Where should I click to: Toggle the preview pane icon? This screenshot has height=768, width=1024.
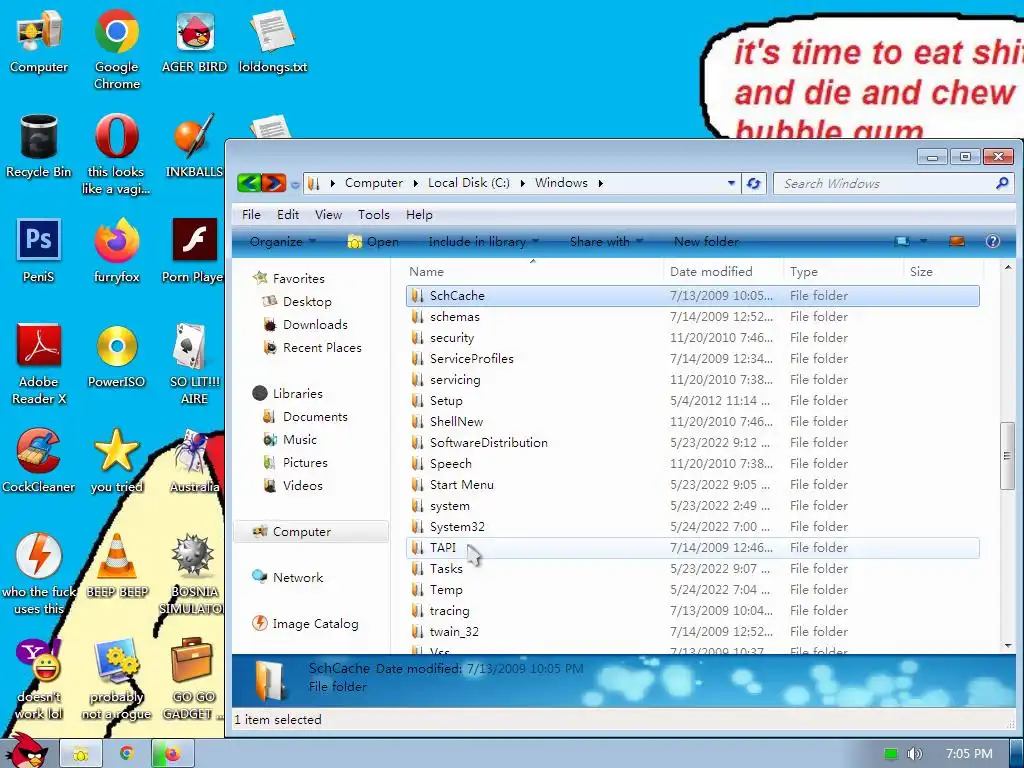pyautogui.click(x=957, y=242)
